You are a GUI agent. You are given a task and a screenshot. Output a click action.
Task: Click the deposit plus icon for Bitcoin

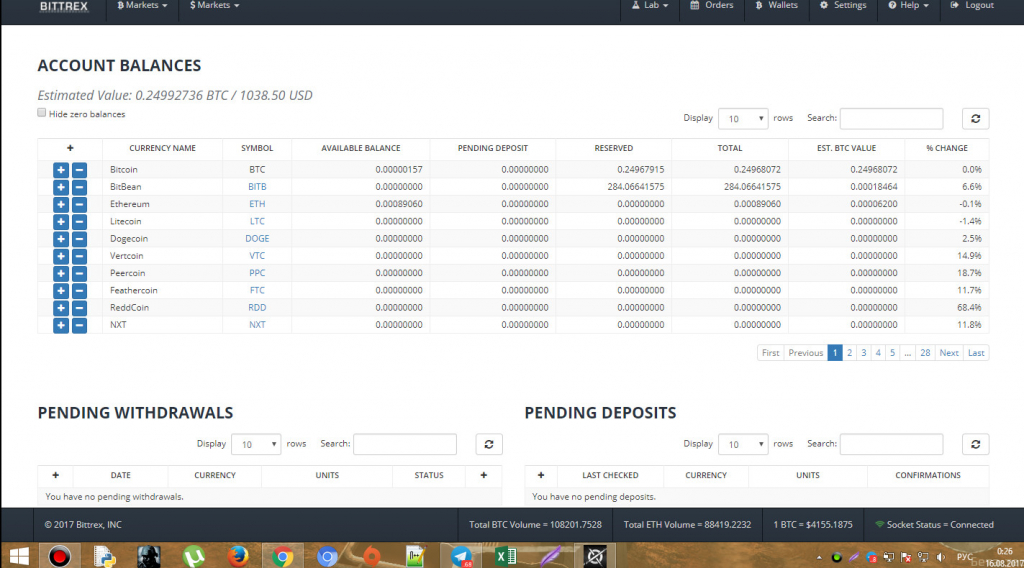click(61, 170)
